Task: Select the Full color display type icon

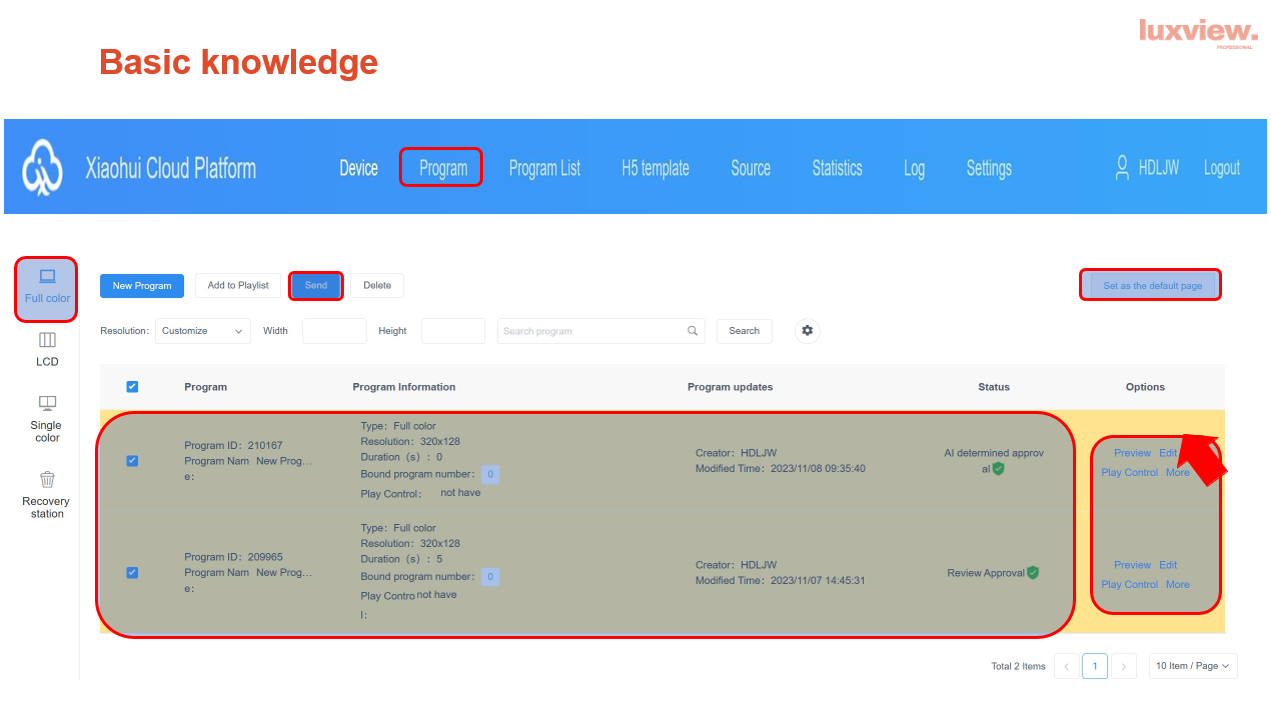Action: [x=47, y=277]
